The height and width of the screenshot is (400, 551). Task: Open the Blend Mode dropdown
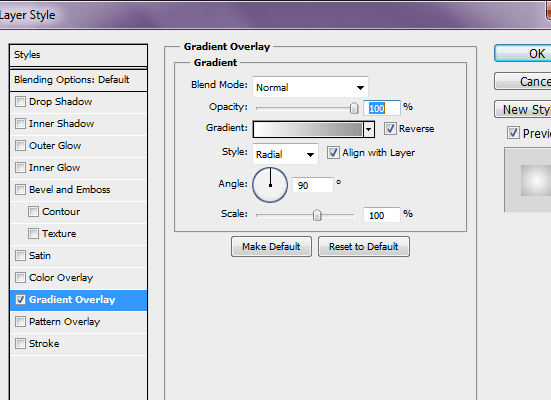310,87
